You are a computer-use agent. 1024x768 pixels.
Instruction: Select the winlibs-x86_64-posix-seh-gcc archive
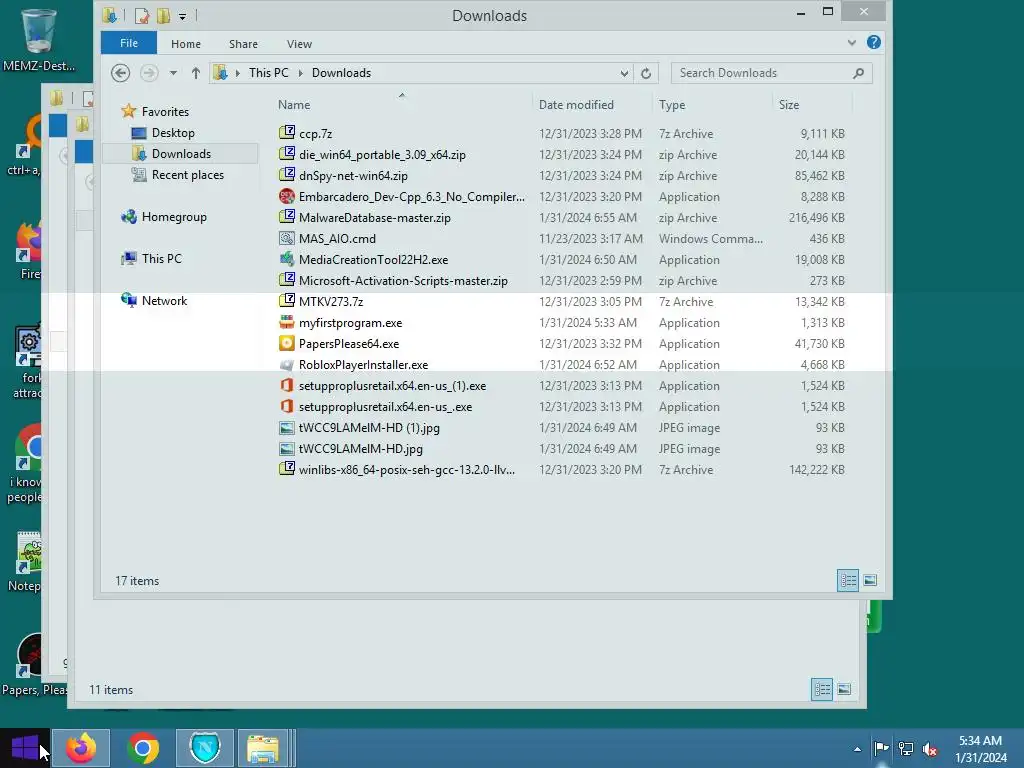point(406,470)
